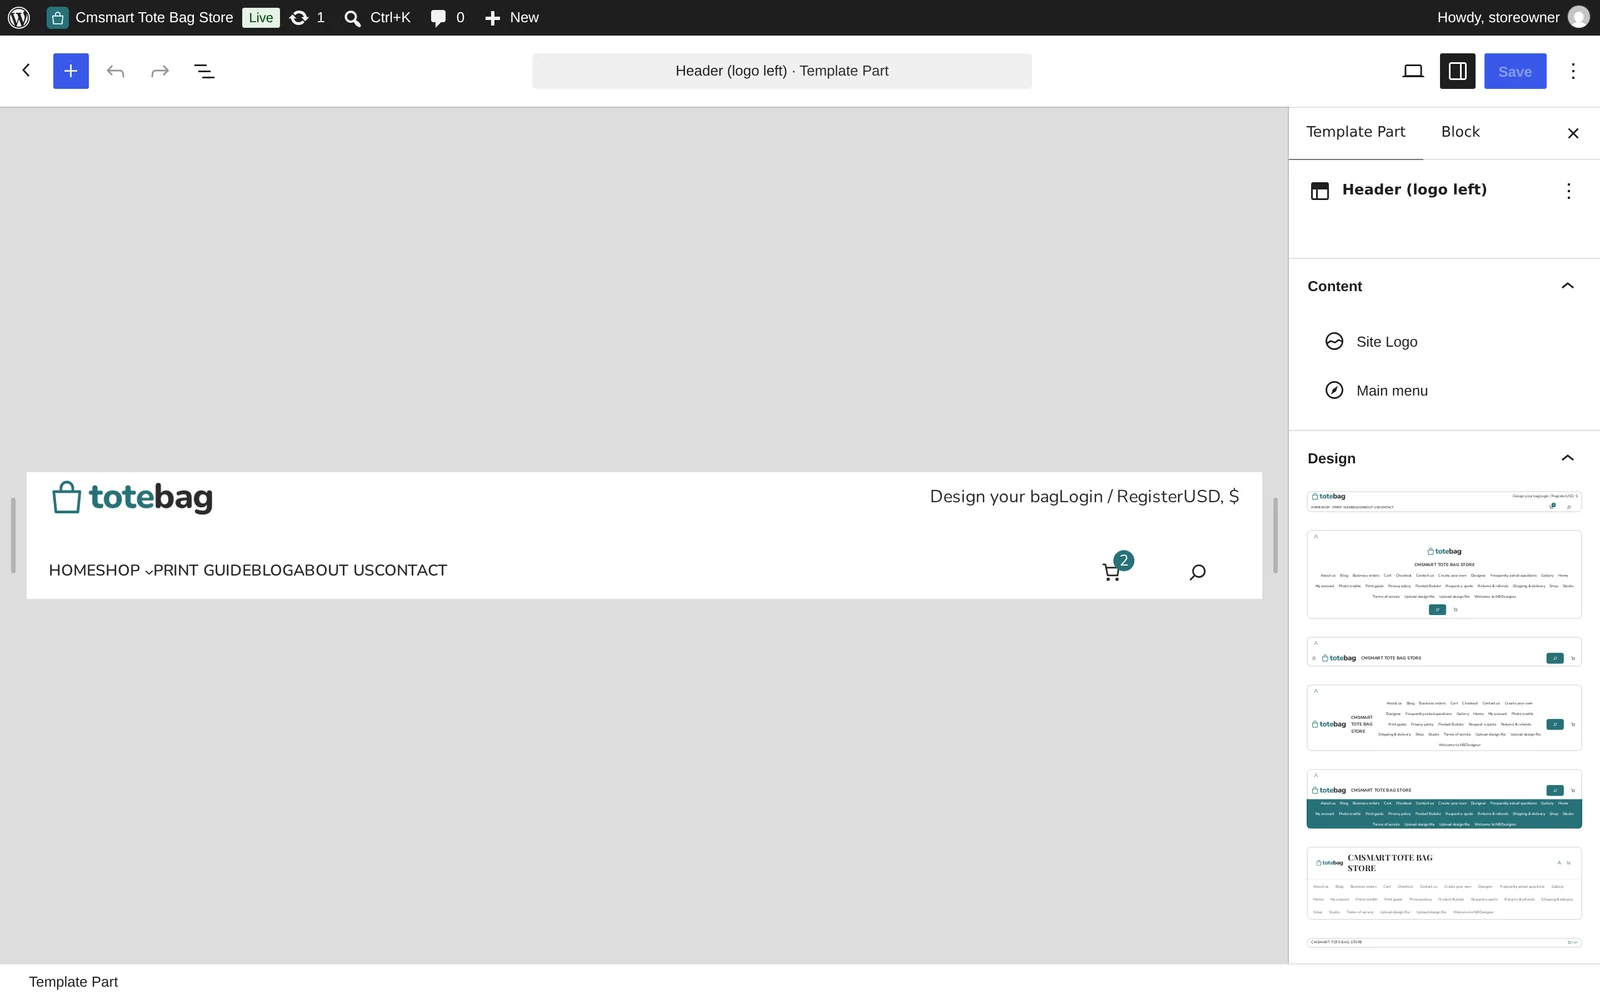Open the editor options menu

pyautogui.click(x=1573, y=71)
